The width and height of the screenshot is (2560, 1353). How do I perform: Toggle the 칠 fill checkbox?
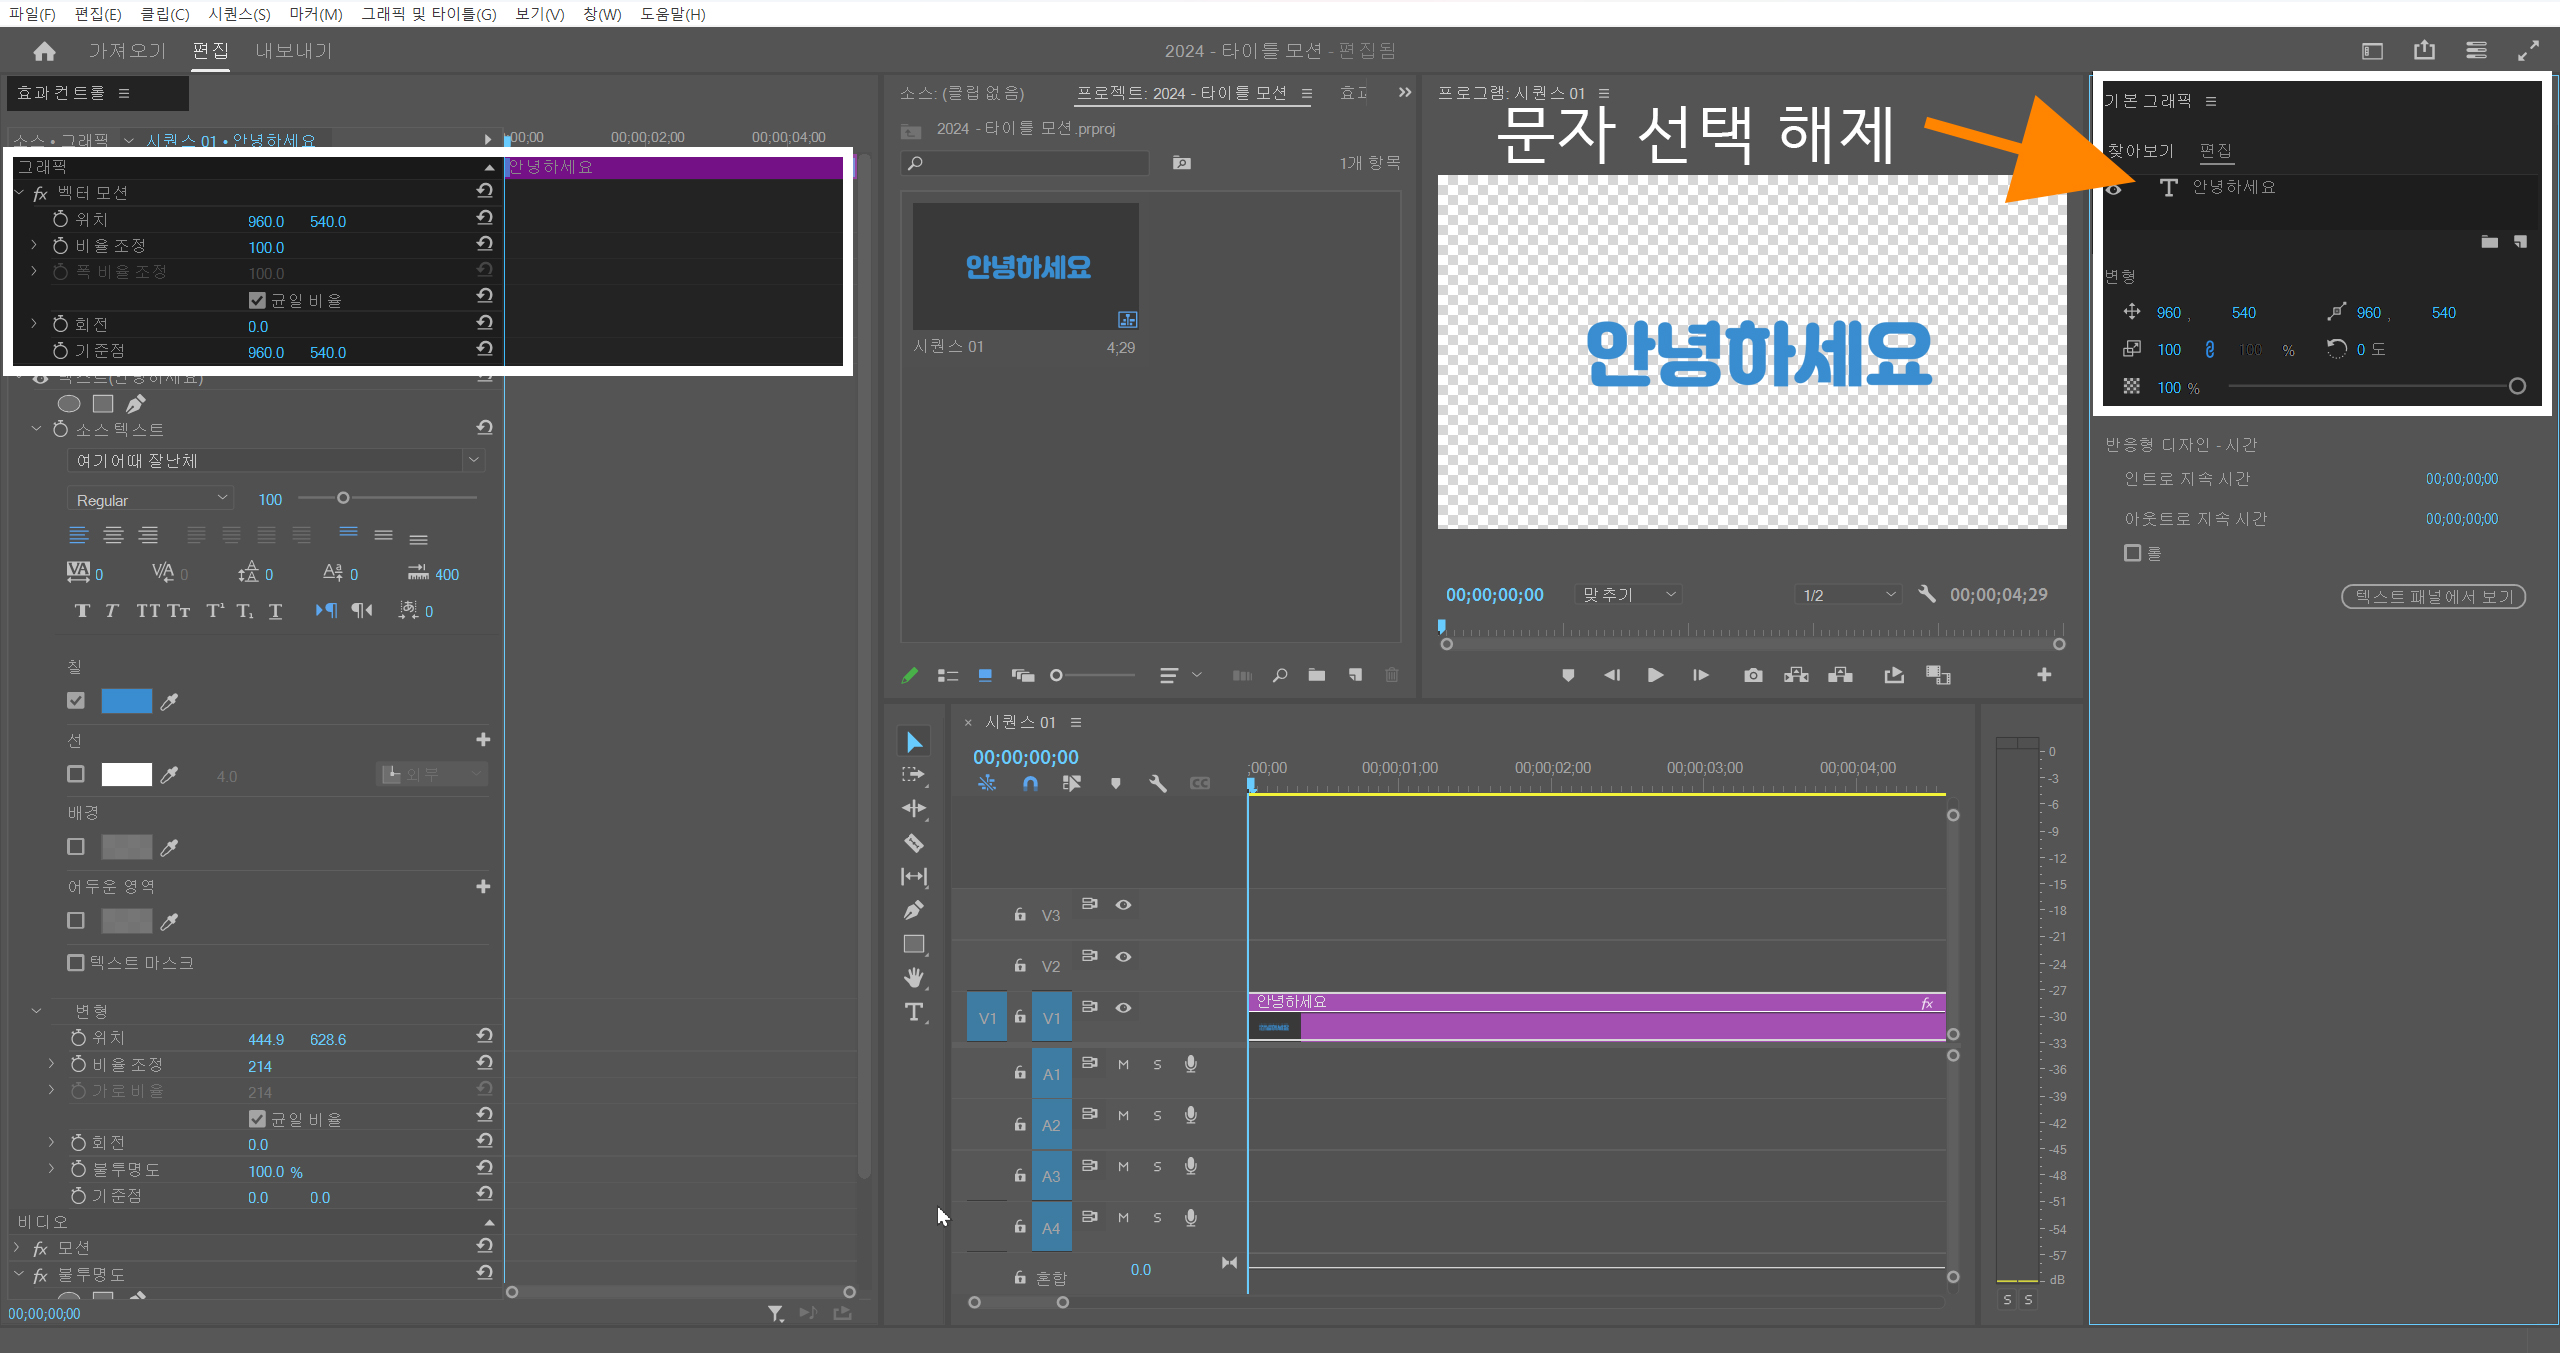click(x=76, y=700)
